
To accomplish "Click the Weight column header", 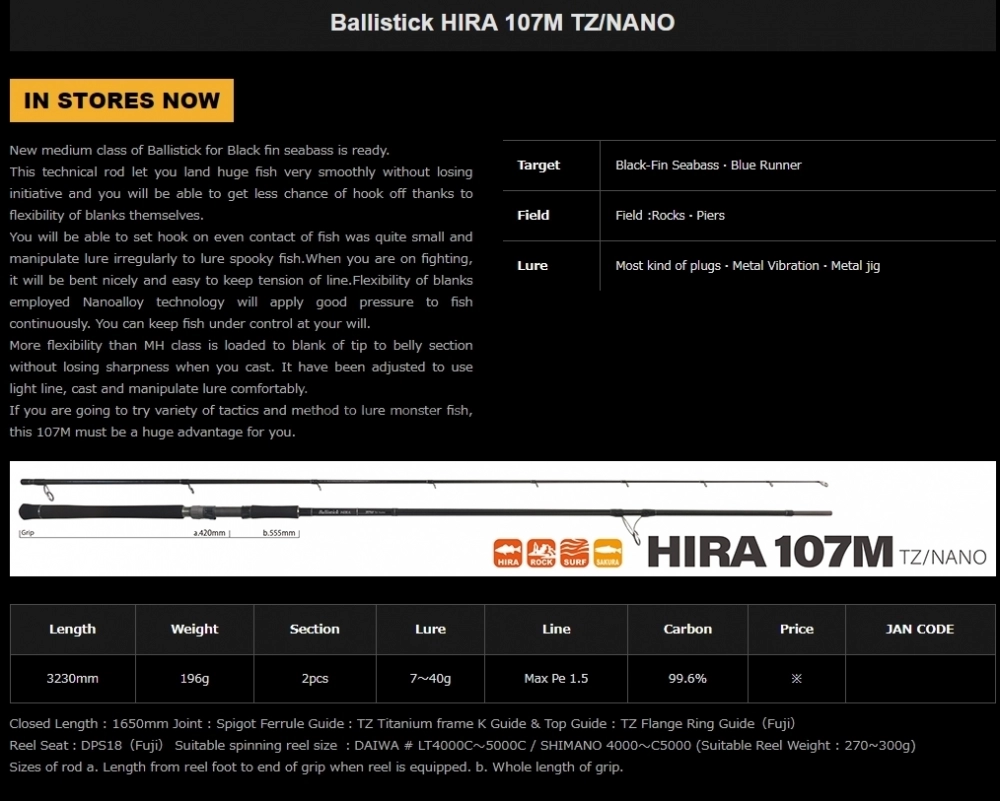I will [195, 629].
